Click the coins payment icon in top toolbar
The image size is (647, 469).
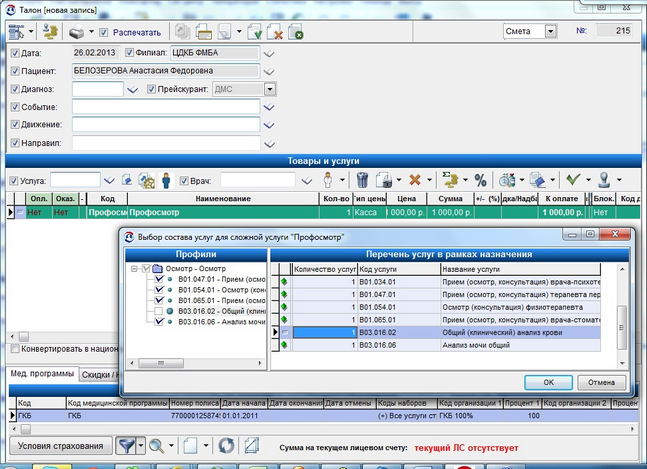[50, 32]
